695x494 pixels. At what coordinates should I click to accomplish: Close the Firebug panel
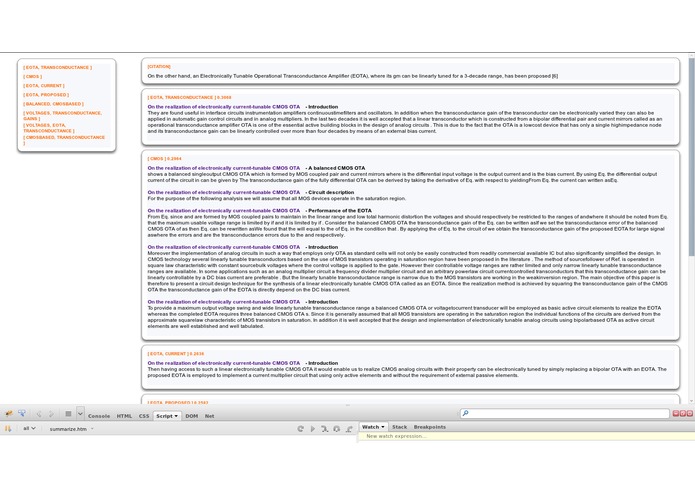point(689,413)
